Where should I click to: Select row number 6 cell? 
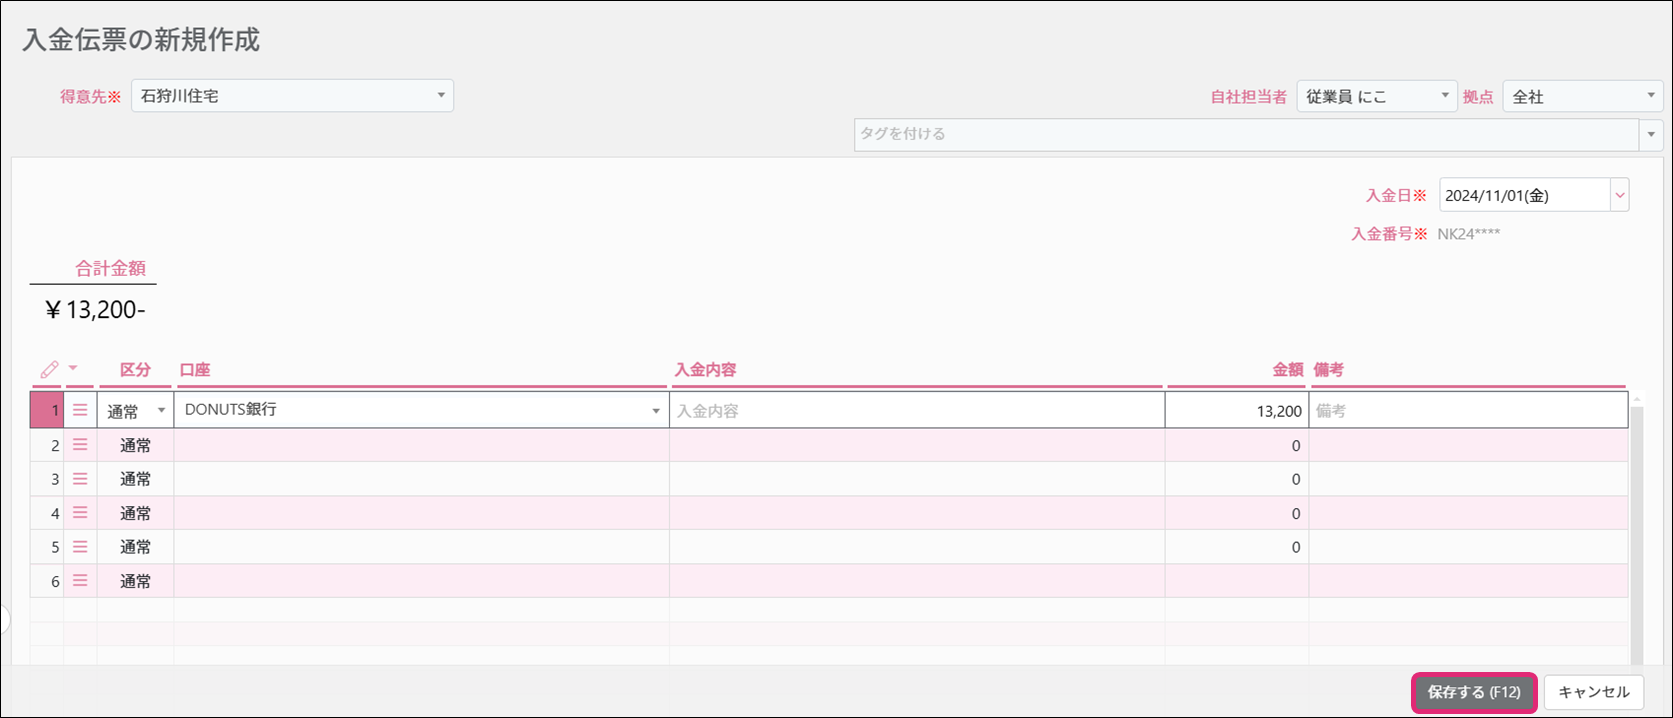(x=47, y=581)
